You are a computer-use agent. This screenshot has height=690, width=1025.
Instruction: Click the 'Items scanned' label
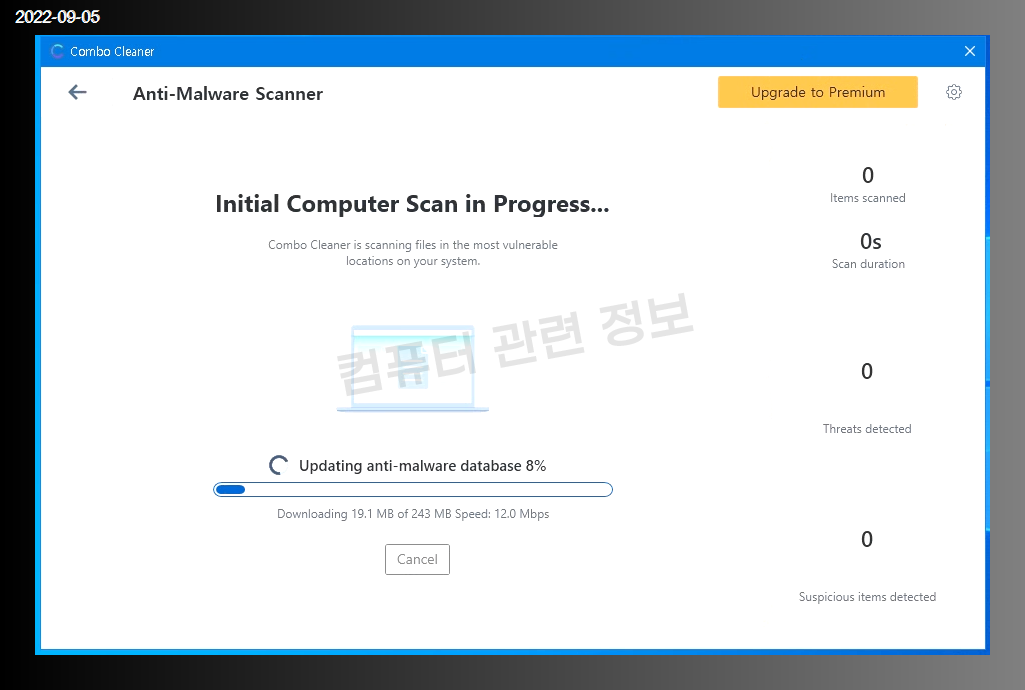click(867, 198)
